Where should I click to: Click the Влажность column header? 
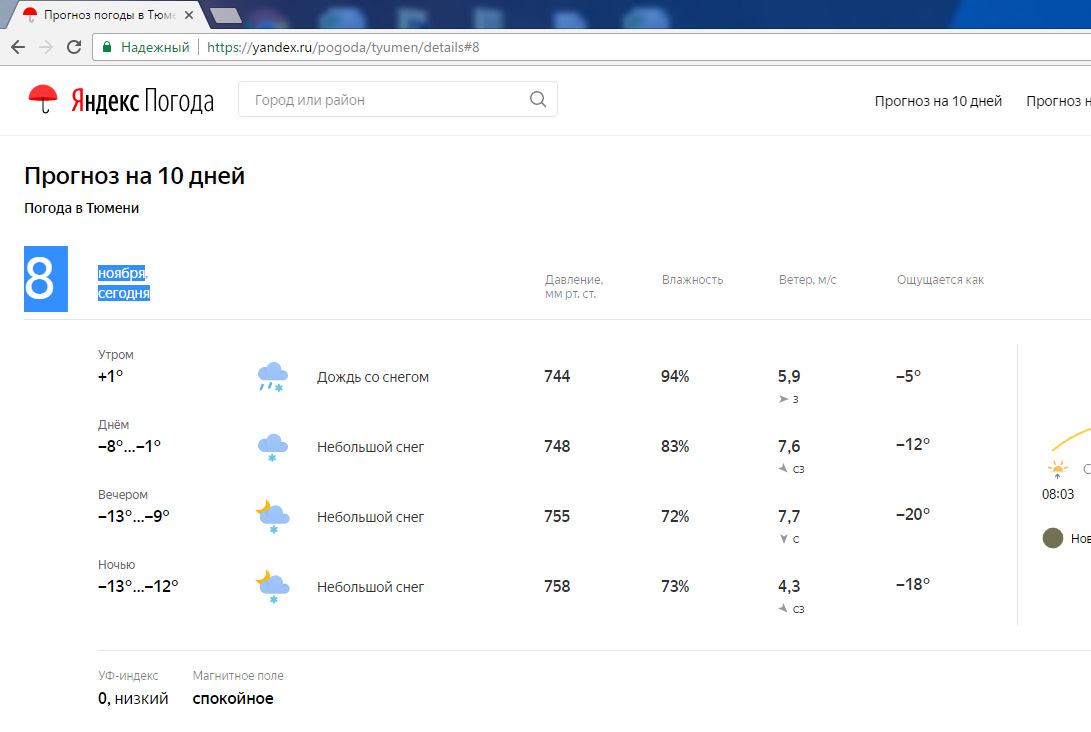(x=692, y=280)
